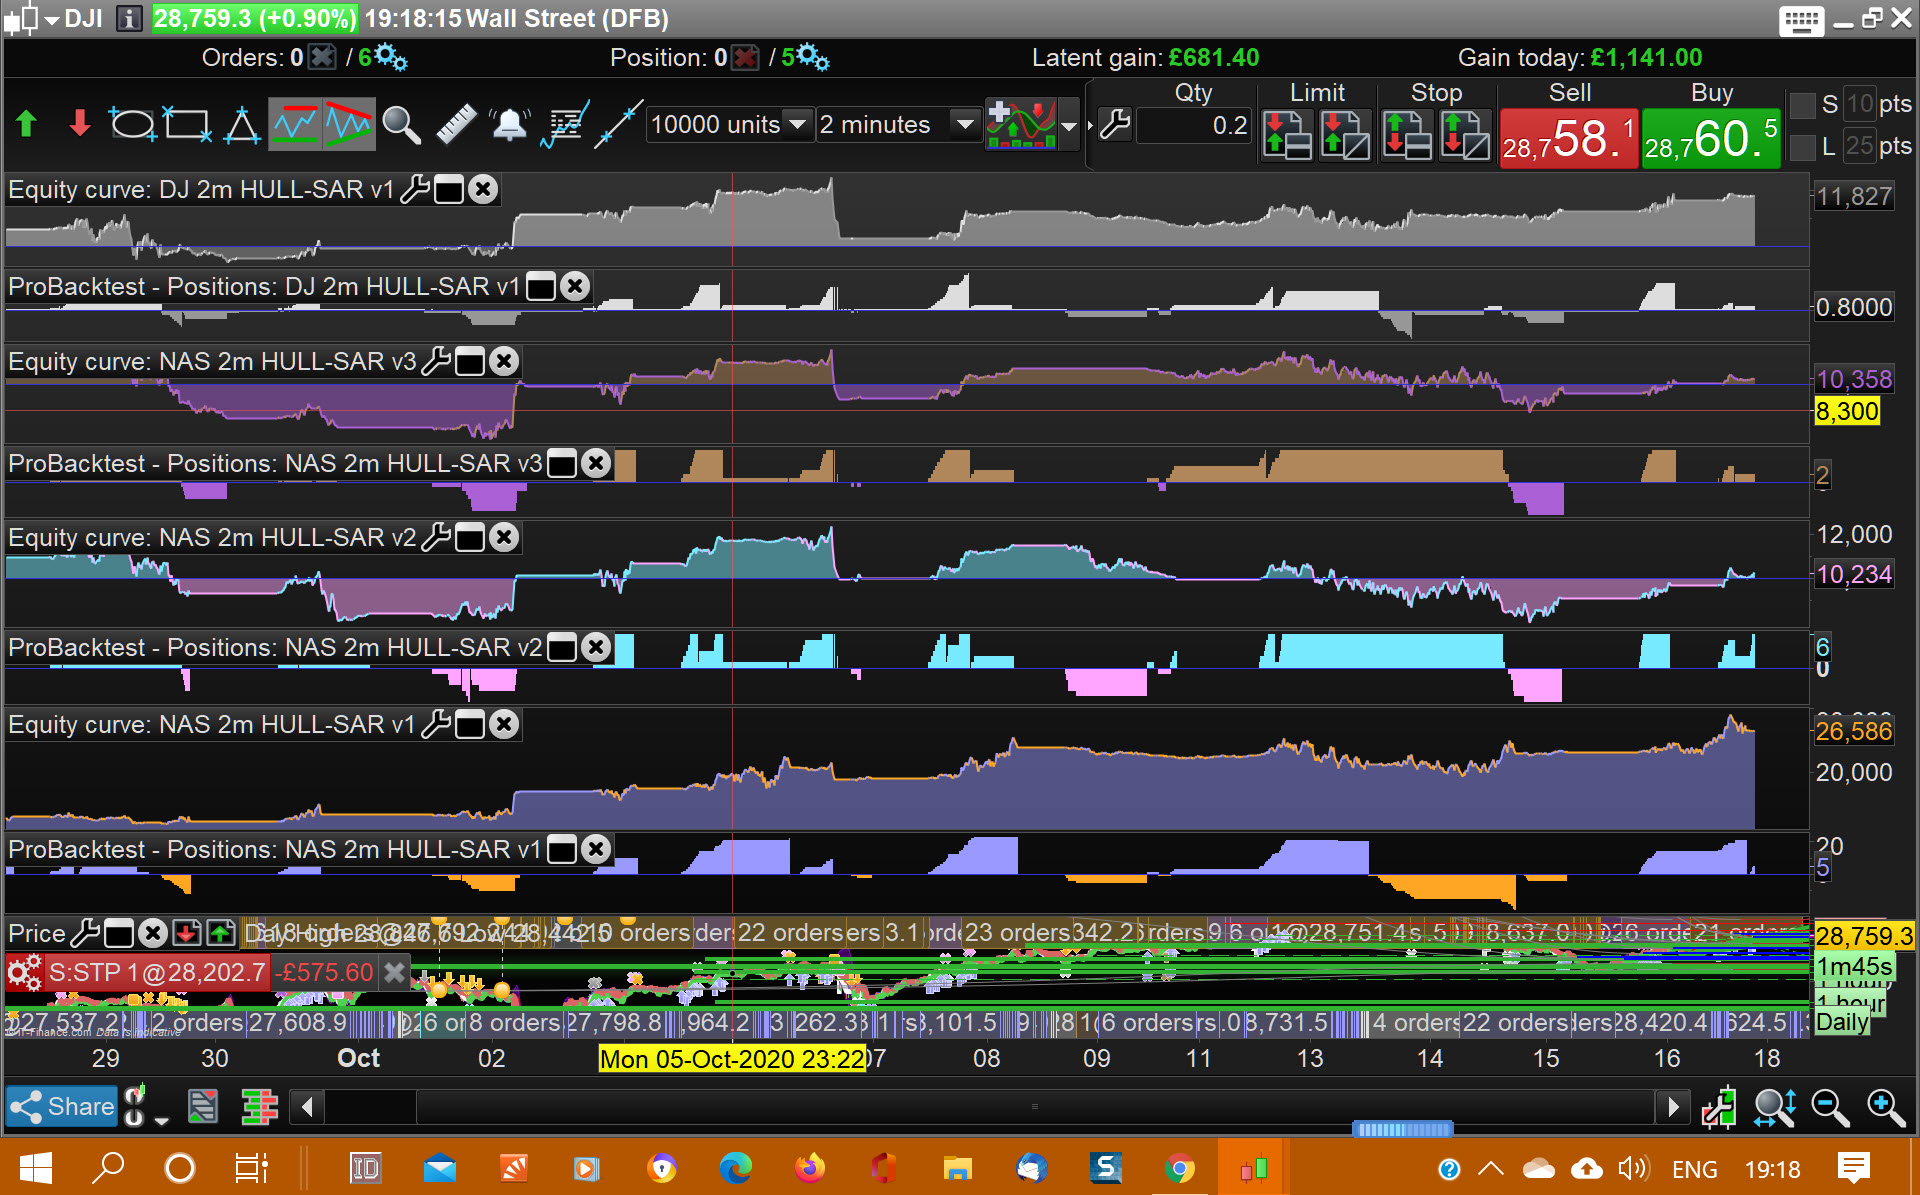The height and width of the screenshot is (1195, 1920).
Task: Switch to the Daily timeframe tab
Action: pos(1841,1022)
